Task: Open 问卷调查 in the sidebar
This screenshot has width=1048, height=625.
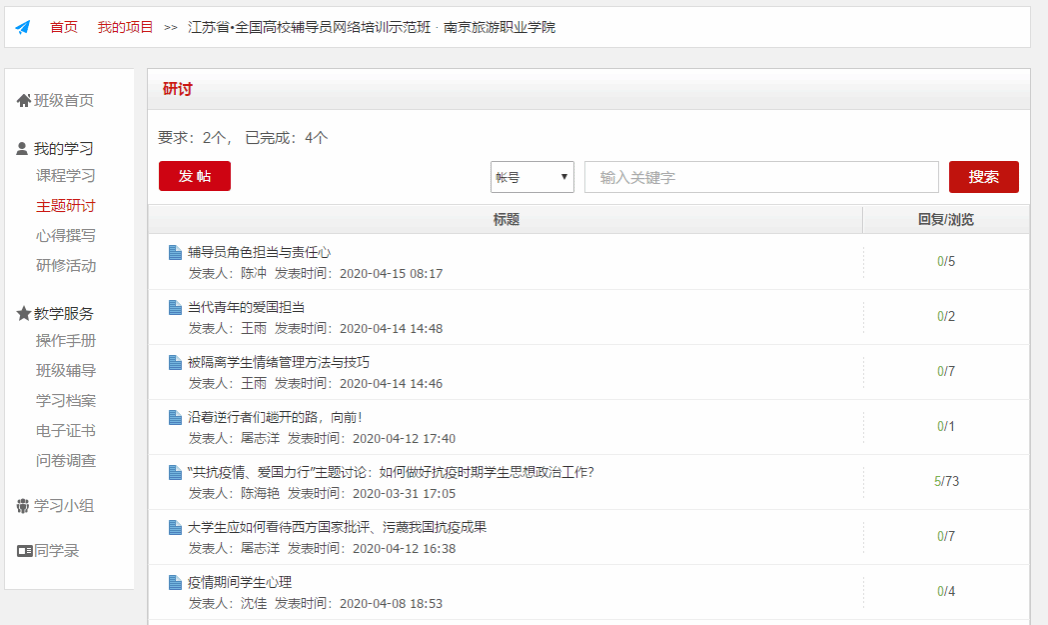Action: tap(66, 461)
